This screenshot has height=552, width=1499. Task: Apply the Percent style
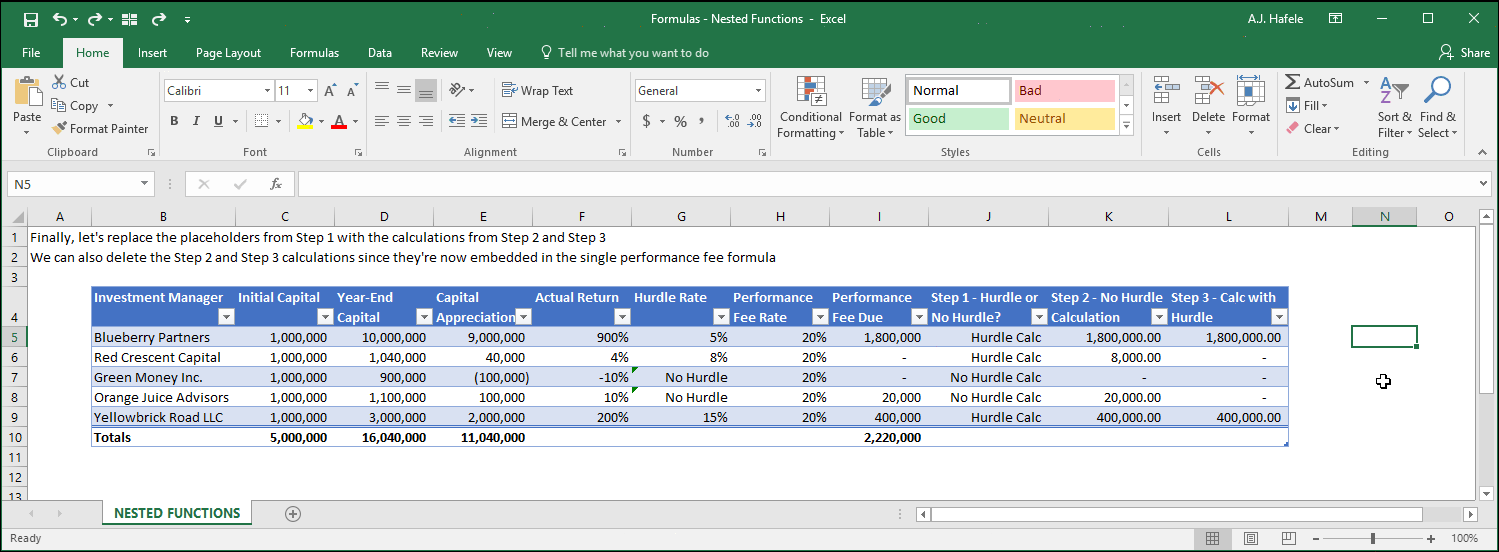click(x=680, y=121)
